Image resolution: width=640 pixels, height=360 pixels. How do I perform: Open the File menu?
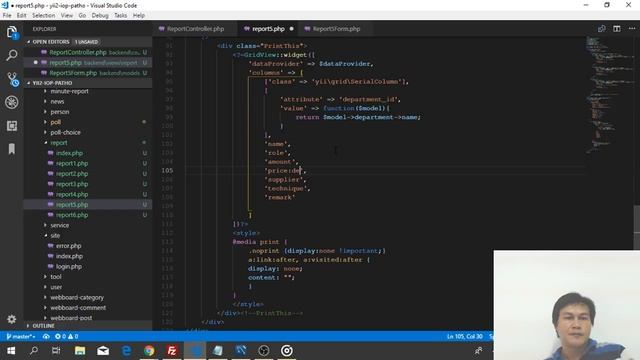(7, 16)
